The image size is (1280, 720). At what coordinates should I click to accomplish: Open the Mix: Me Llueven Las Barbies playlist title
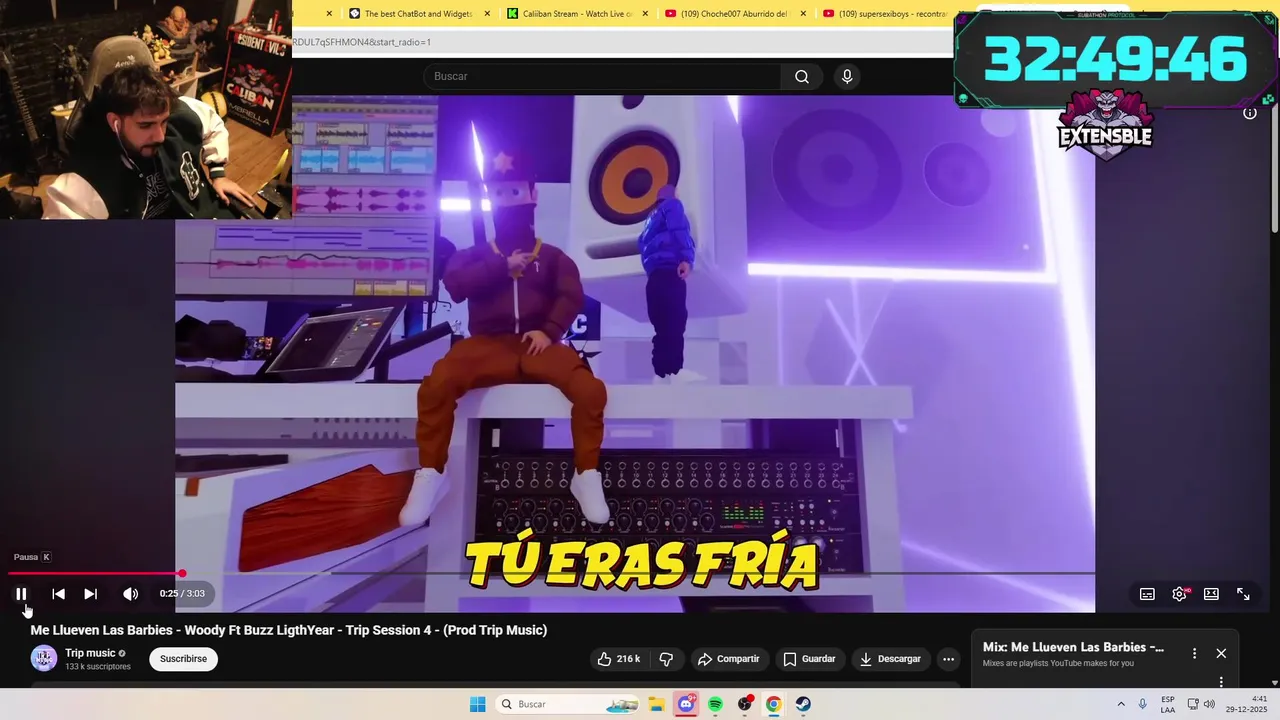click(x=1073, y=647)
